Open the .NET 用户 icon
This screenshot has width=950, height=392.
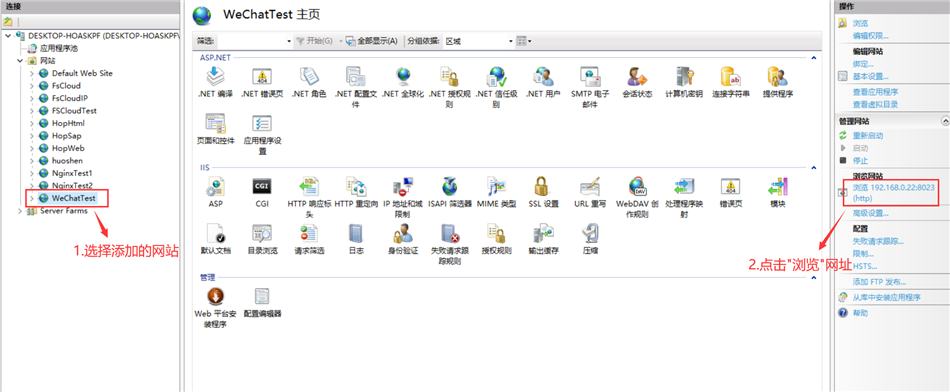pos(543,77)
